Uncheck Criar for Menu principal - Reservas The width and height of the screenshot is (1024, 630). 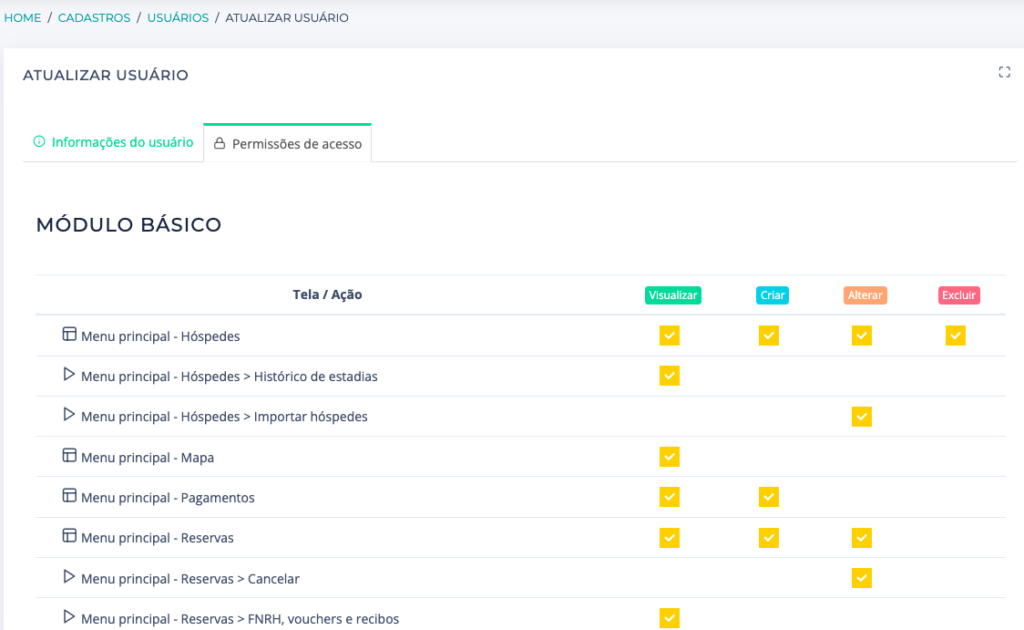tap(769, 538)
